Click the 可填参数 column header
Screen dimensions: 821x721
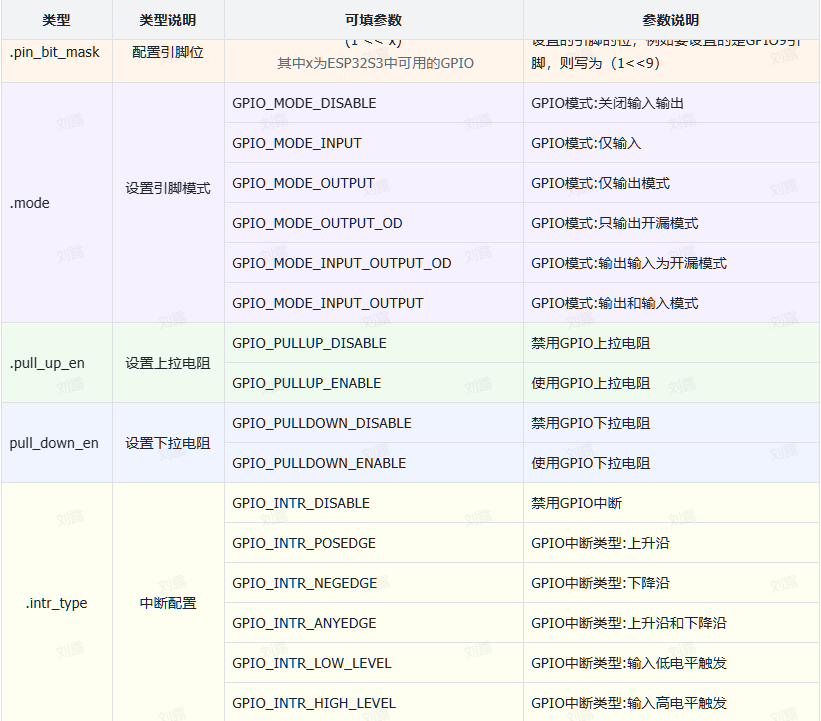point(373,20)
